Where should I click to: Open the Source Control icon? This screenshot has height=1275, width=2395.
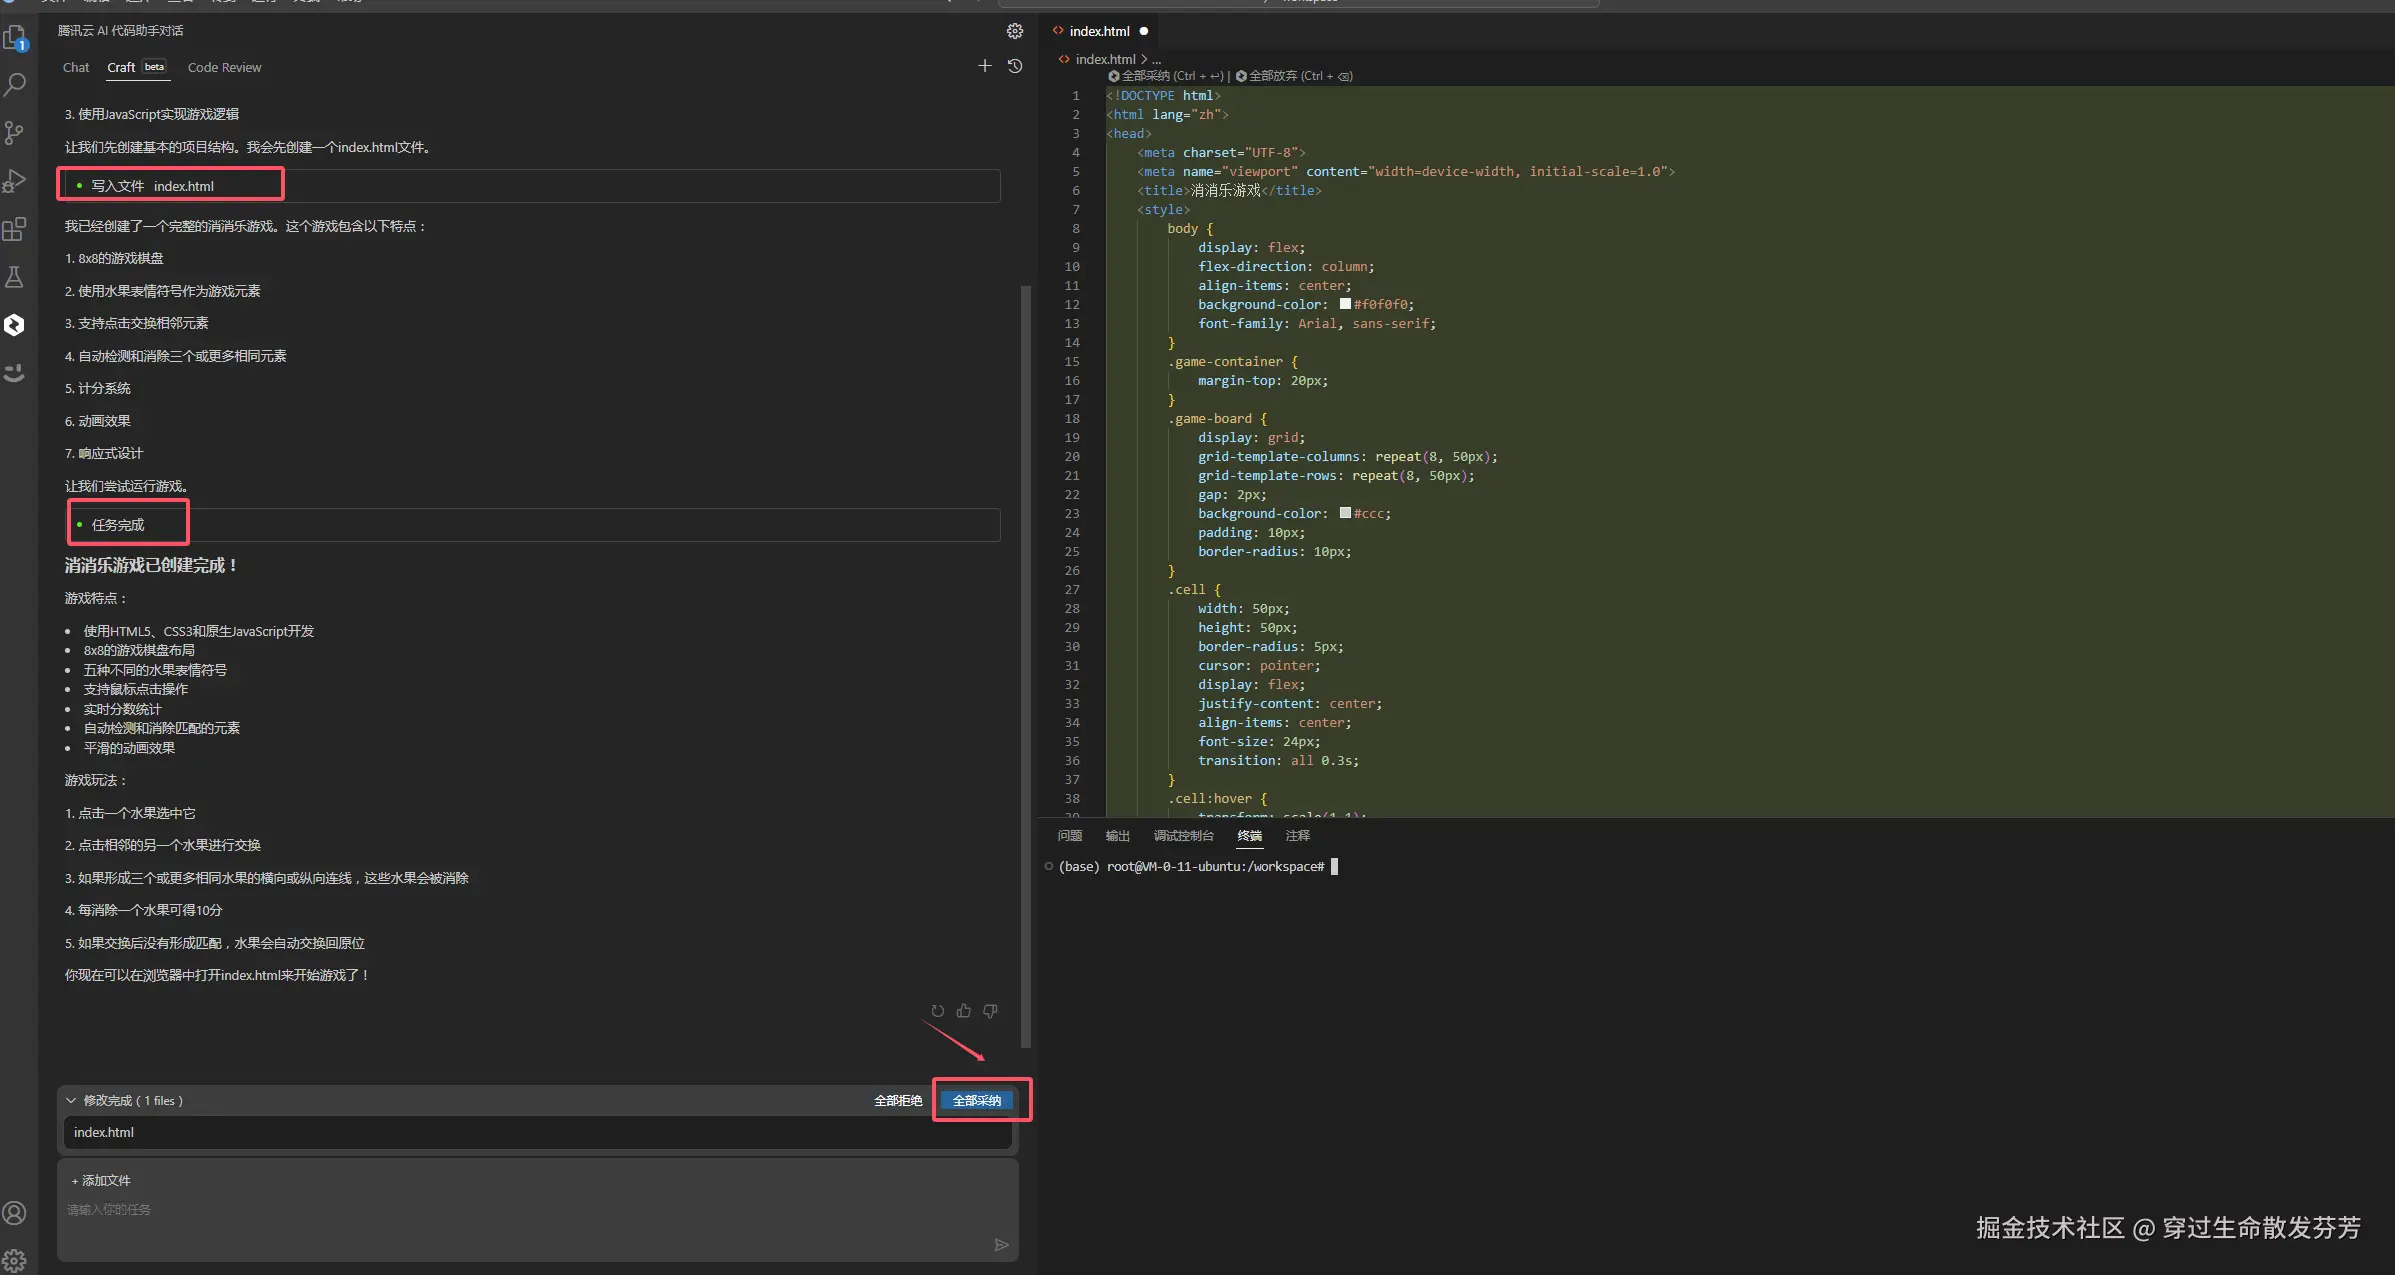pyautogui.click(x=15, y=133)
